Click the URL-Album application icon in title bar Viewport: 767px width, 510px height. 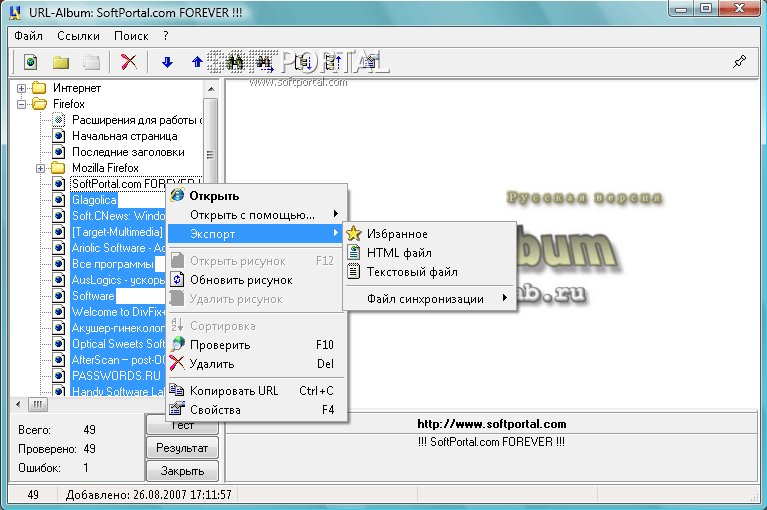tap(15, 13)
